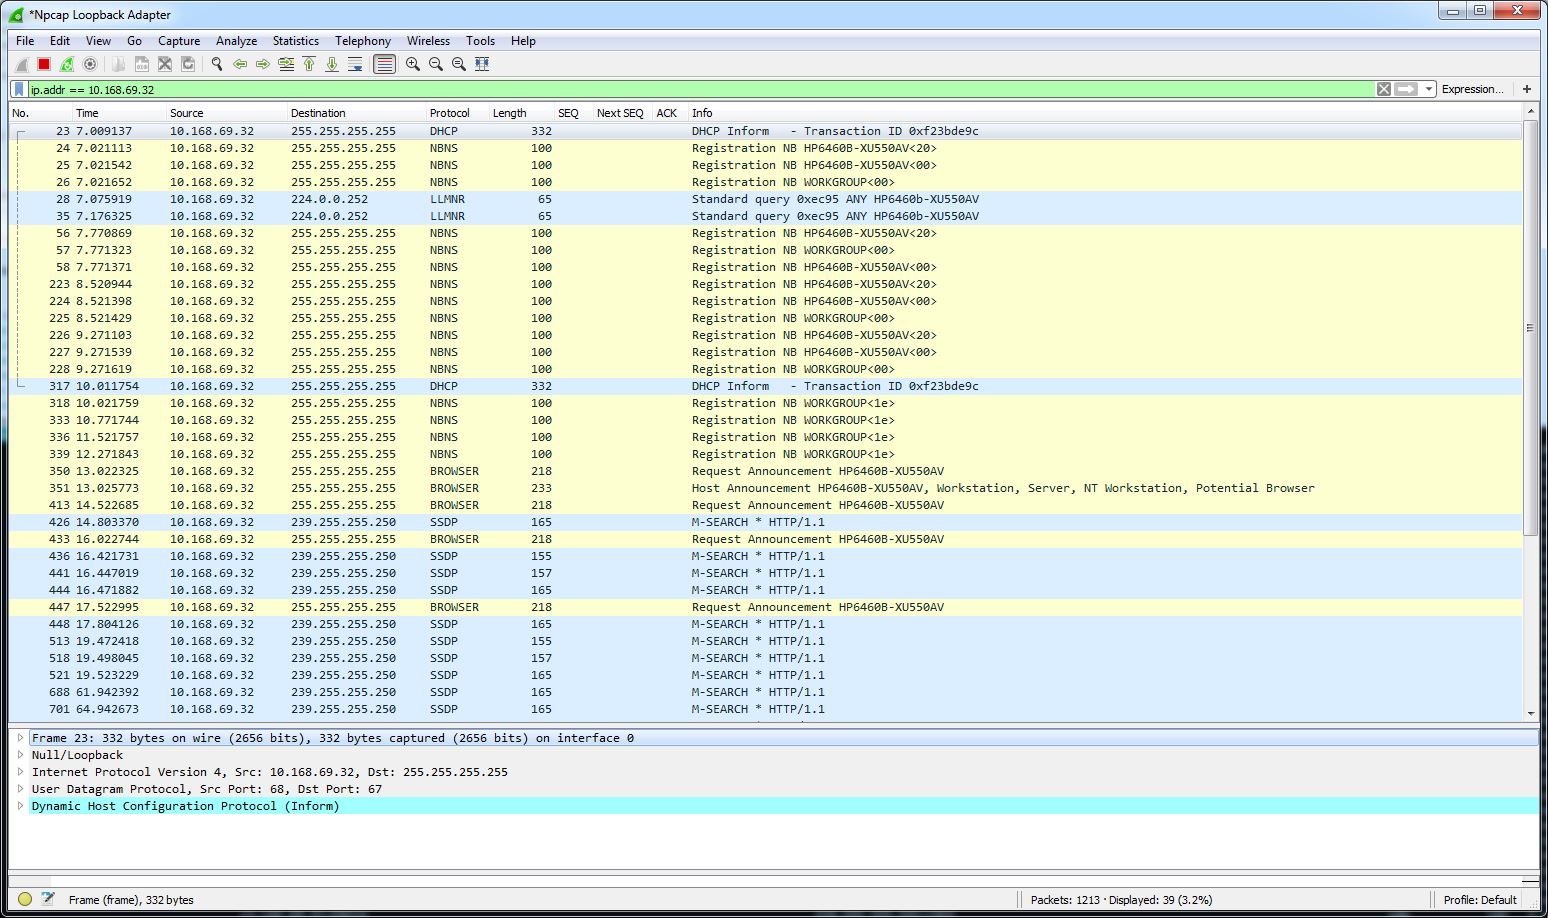Expand Dynamic Host Configuration Protocol details
1548x918 pixels.
click(20, 806)
